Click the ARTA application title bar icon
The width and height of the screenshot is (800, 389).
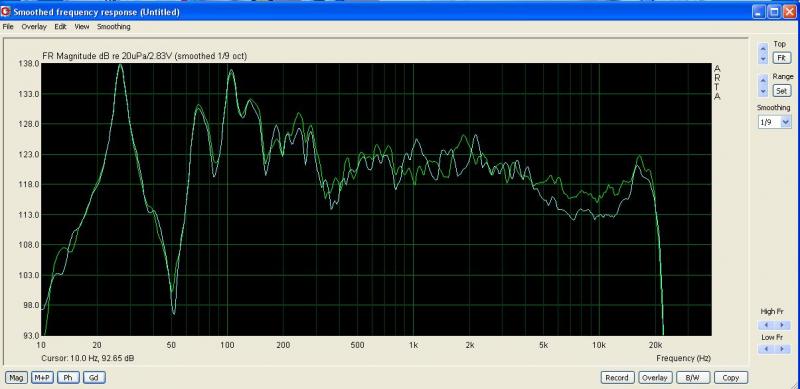click(x=6, y=11)
